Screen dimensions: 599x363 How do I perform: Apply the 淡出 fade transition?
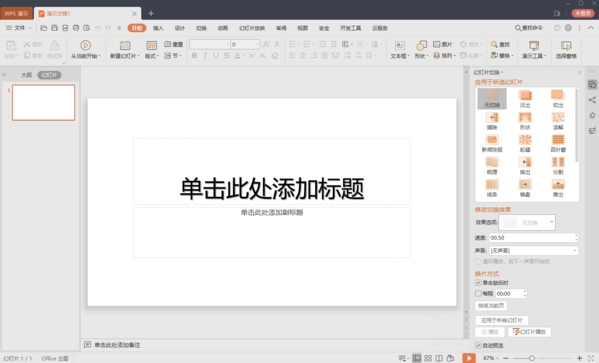tap(525, 99)
